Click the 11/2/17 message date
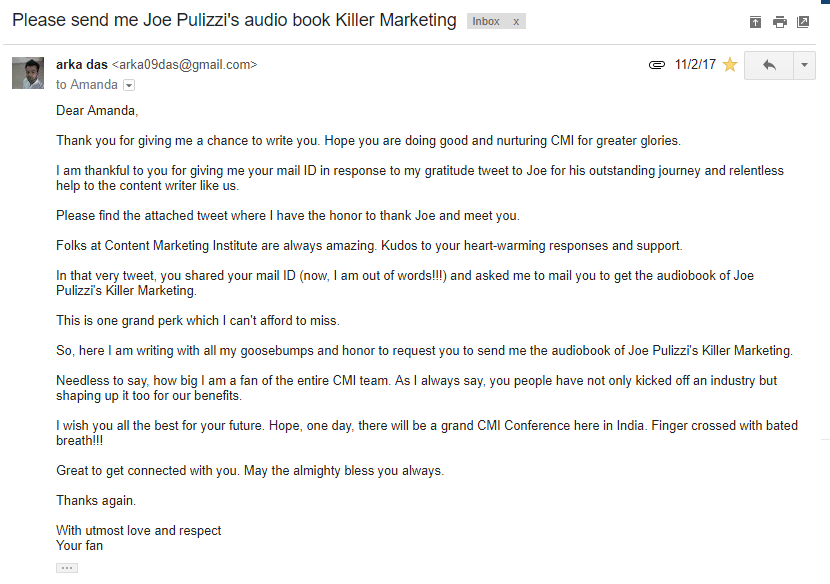Screen dimensions: 830x584 (x=695, y=65)
